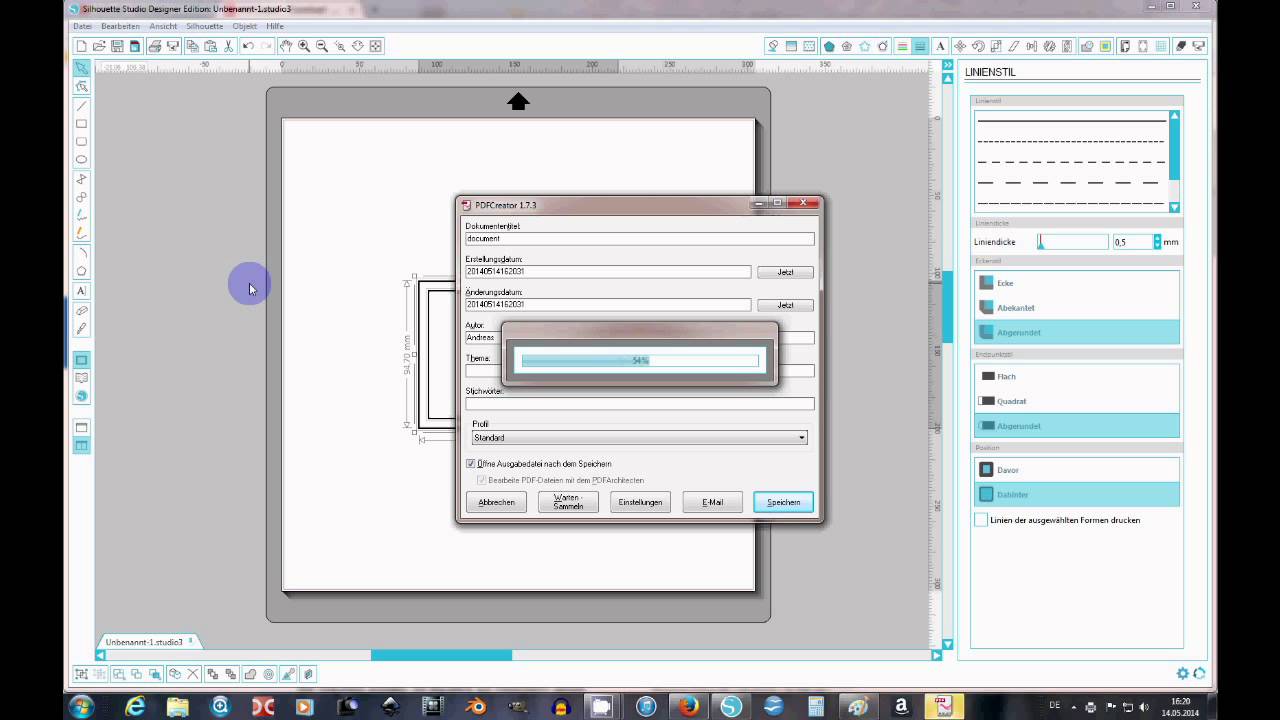Click the Print icon in toolbar
The width and height of the screenshot is (1280, 720).
coord(155,46)
